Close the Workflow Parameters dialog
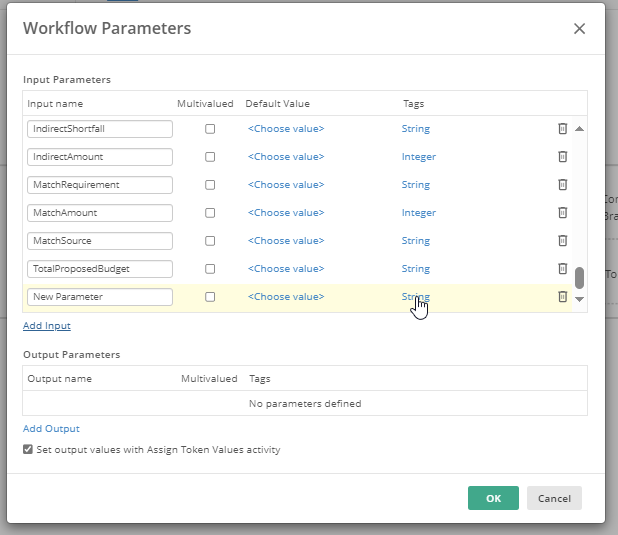Screen dimensions: 618x535 click(x=579, y=28)
